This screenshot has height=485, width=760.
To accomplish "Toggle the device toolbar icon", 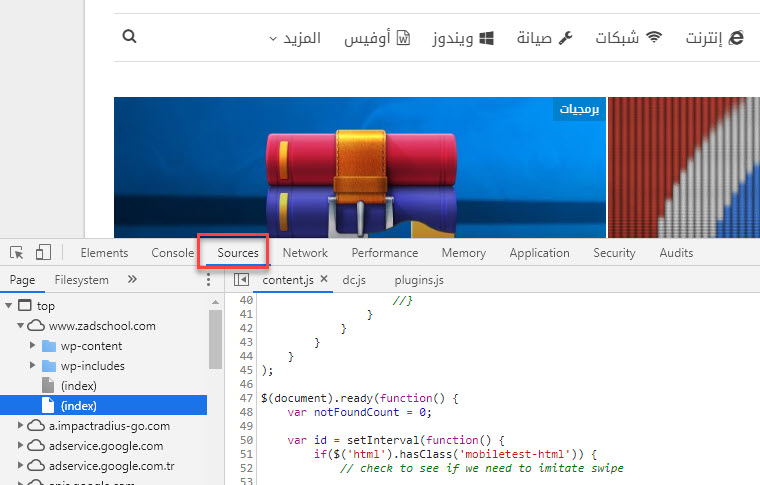I will [43, 252].
